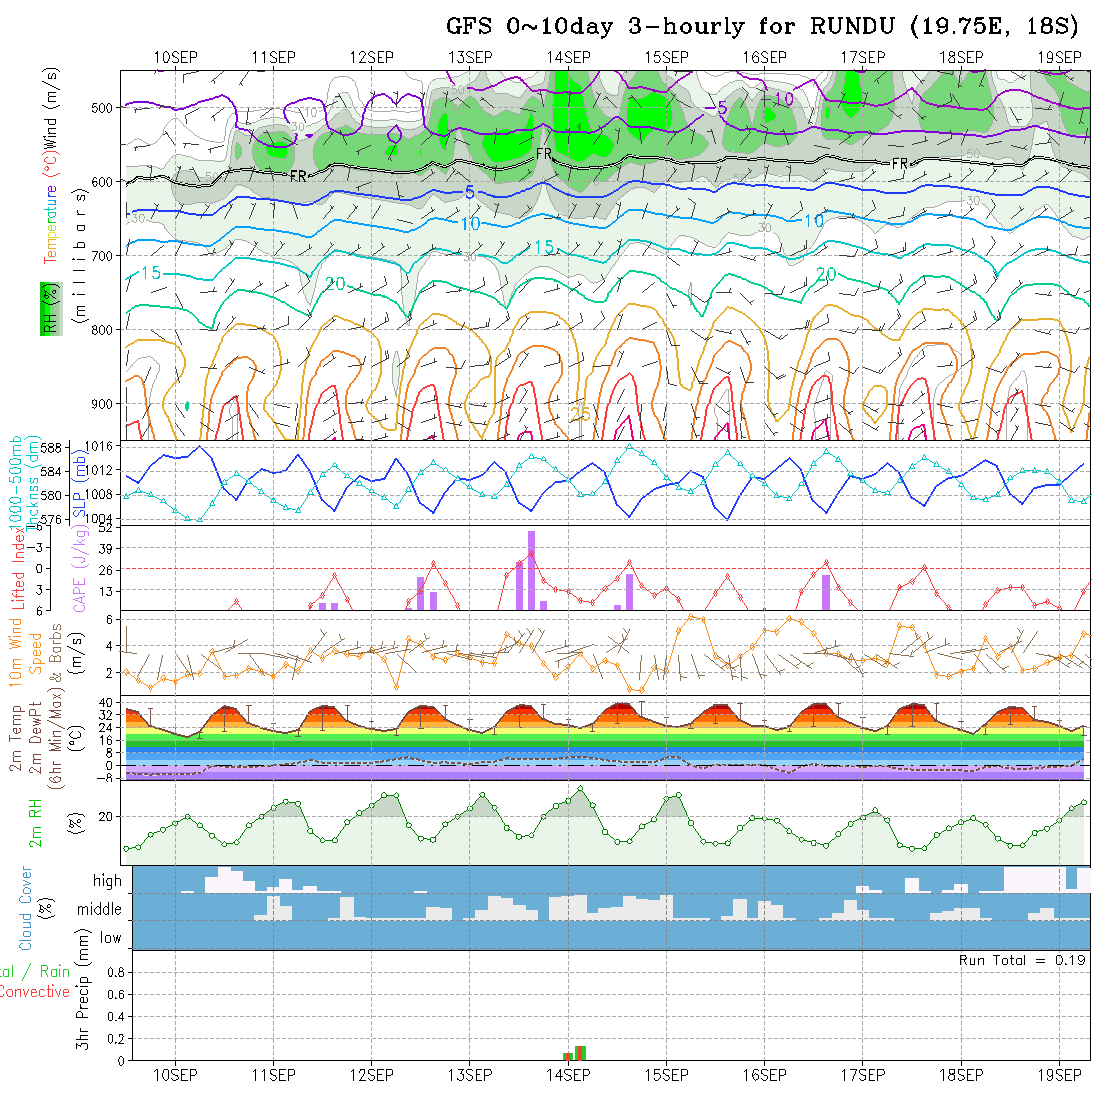Click the green RH (%) legend box

click(47, 309)
